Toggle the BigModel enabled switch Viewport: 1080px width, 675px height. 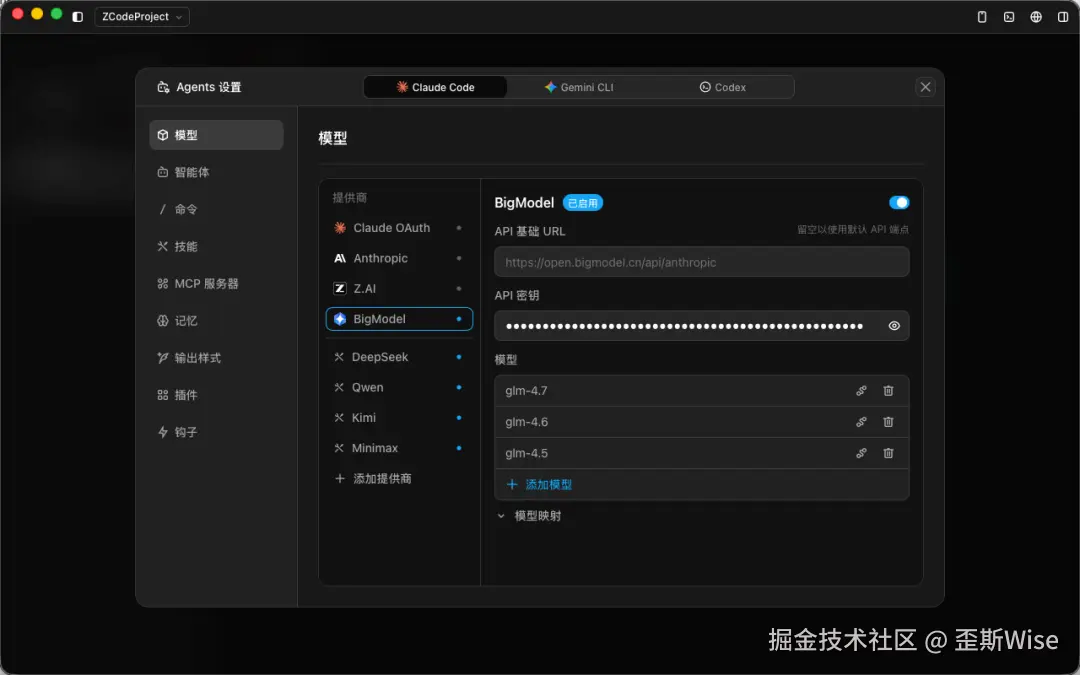pyautogui.click(x=899, y=202)
